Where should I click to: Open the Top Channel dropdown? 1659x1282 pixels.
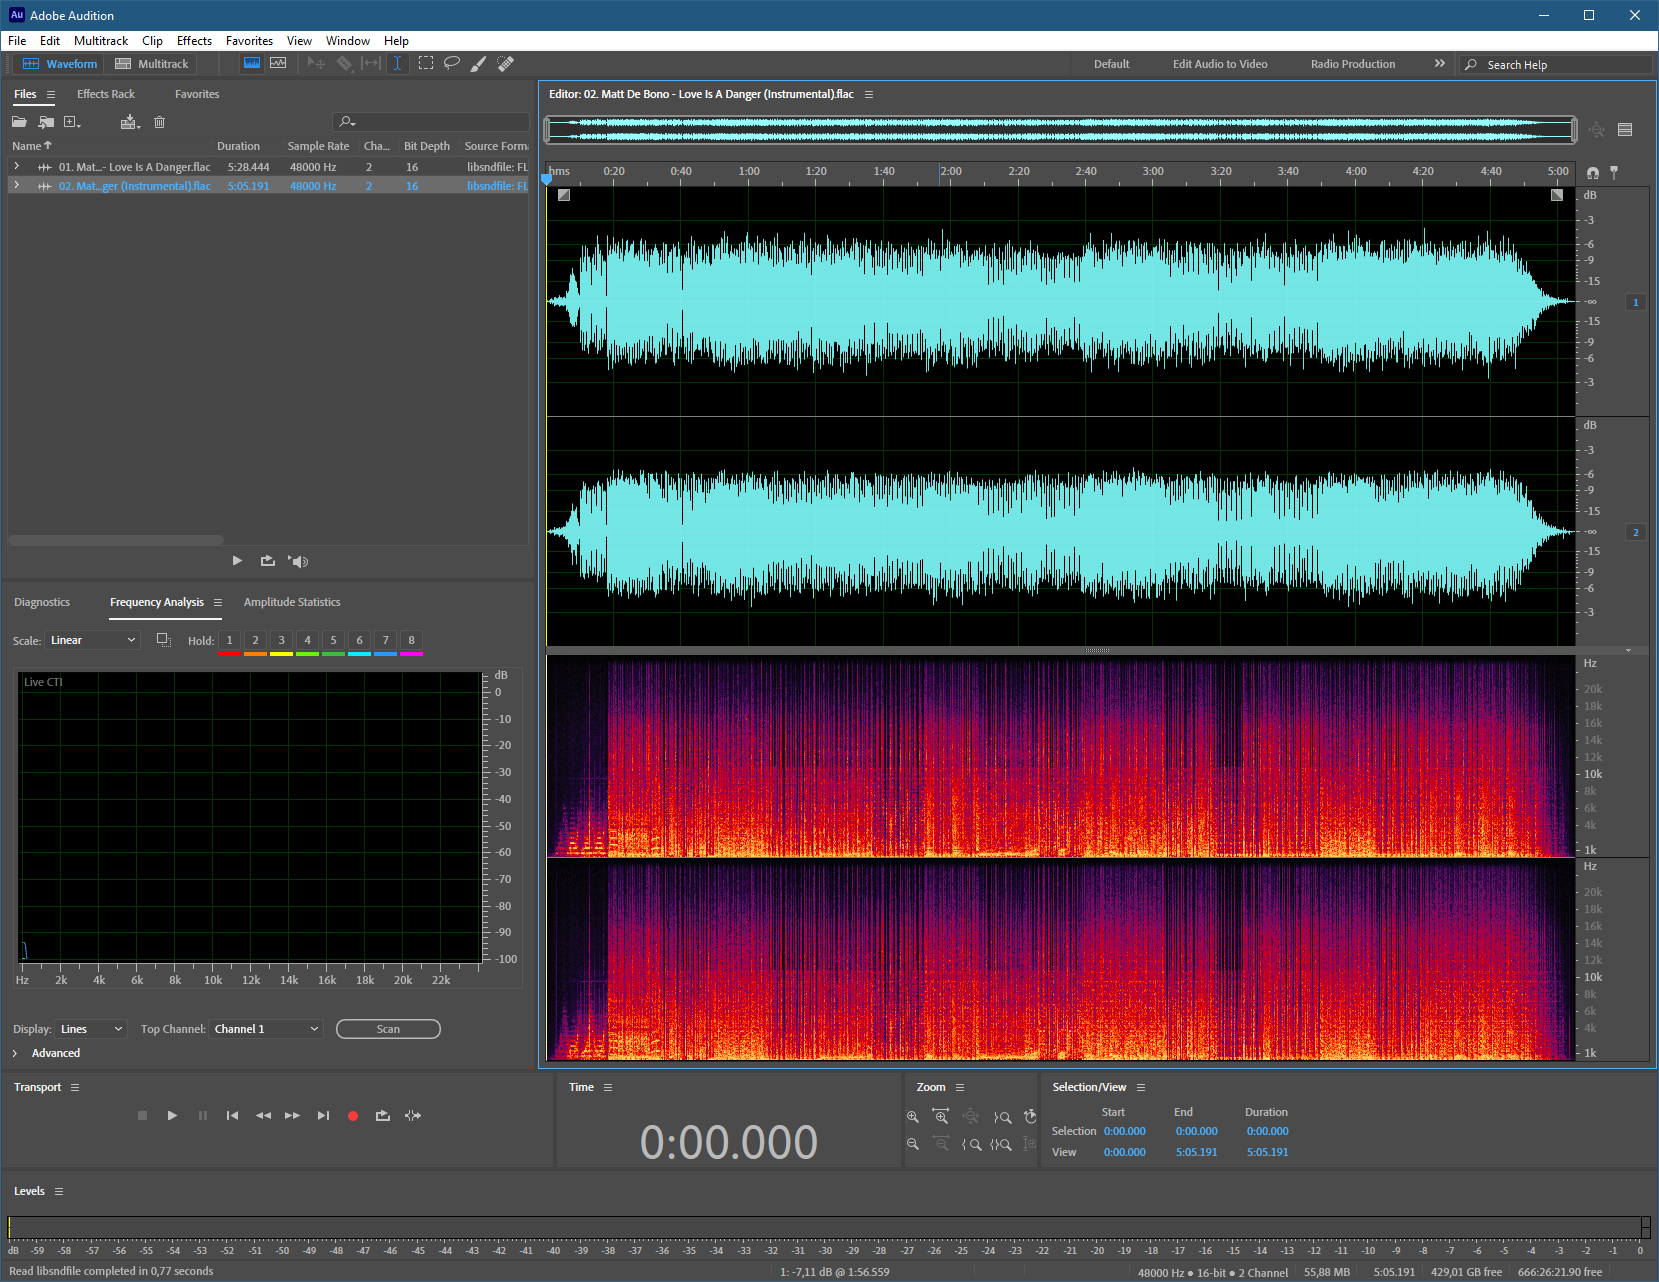point(267,1029)
